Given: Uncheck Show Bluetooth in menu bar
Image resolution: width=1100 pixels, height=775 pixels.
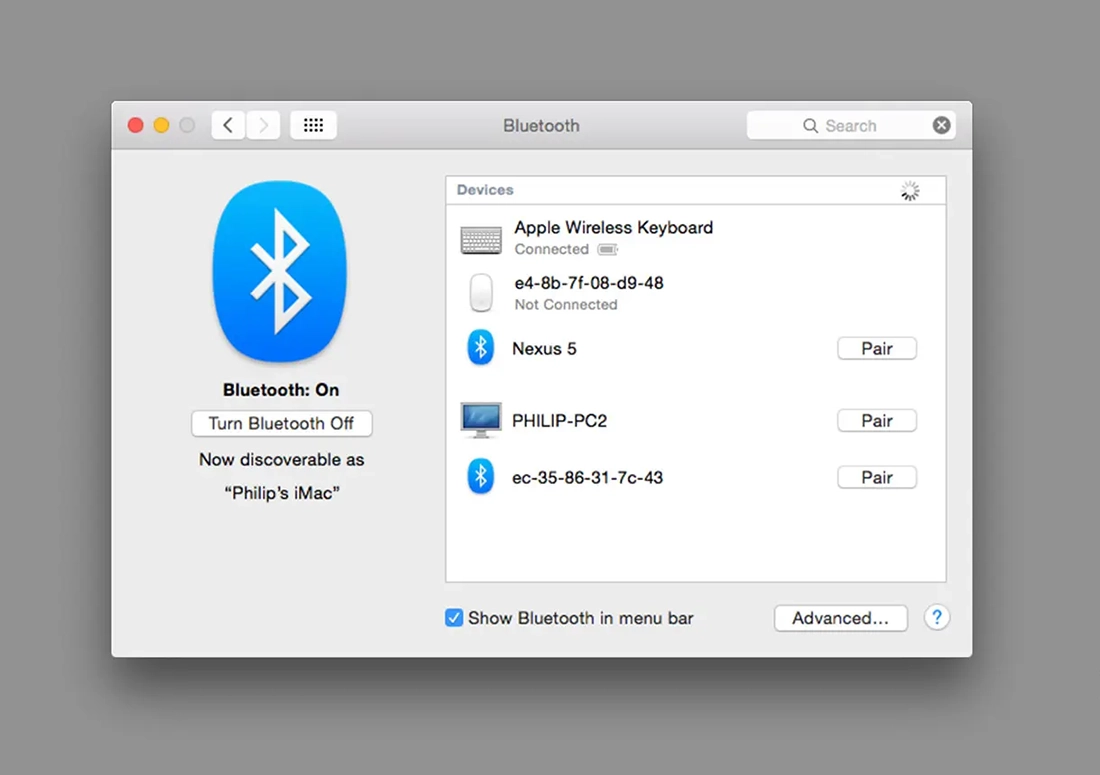Looking at the screenshot, I should pyautogui.click(x=454, y=618).
